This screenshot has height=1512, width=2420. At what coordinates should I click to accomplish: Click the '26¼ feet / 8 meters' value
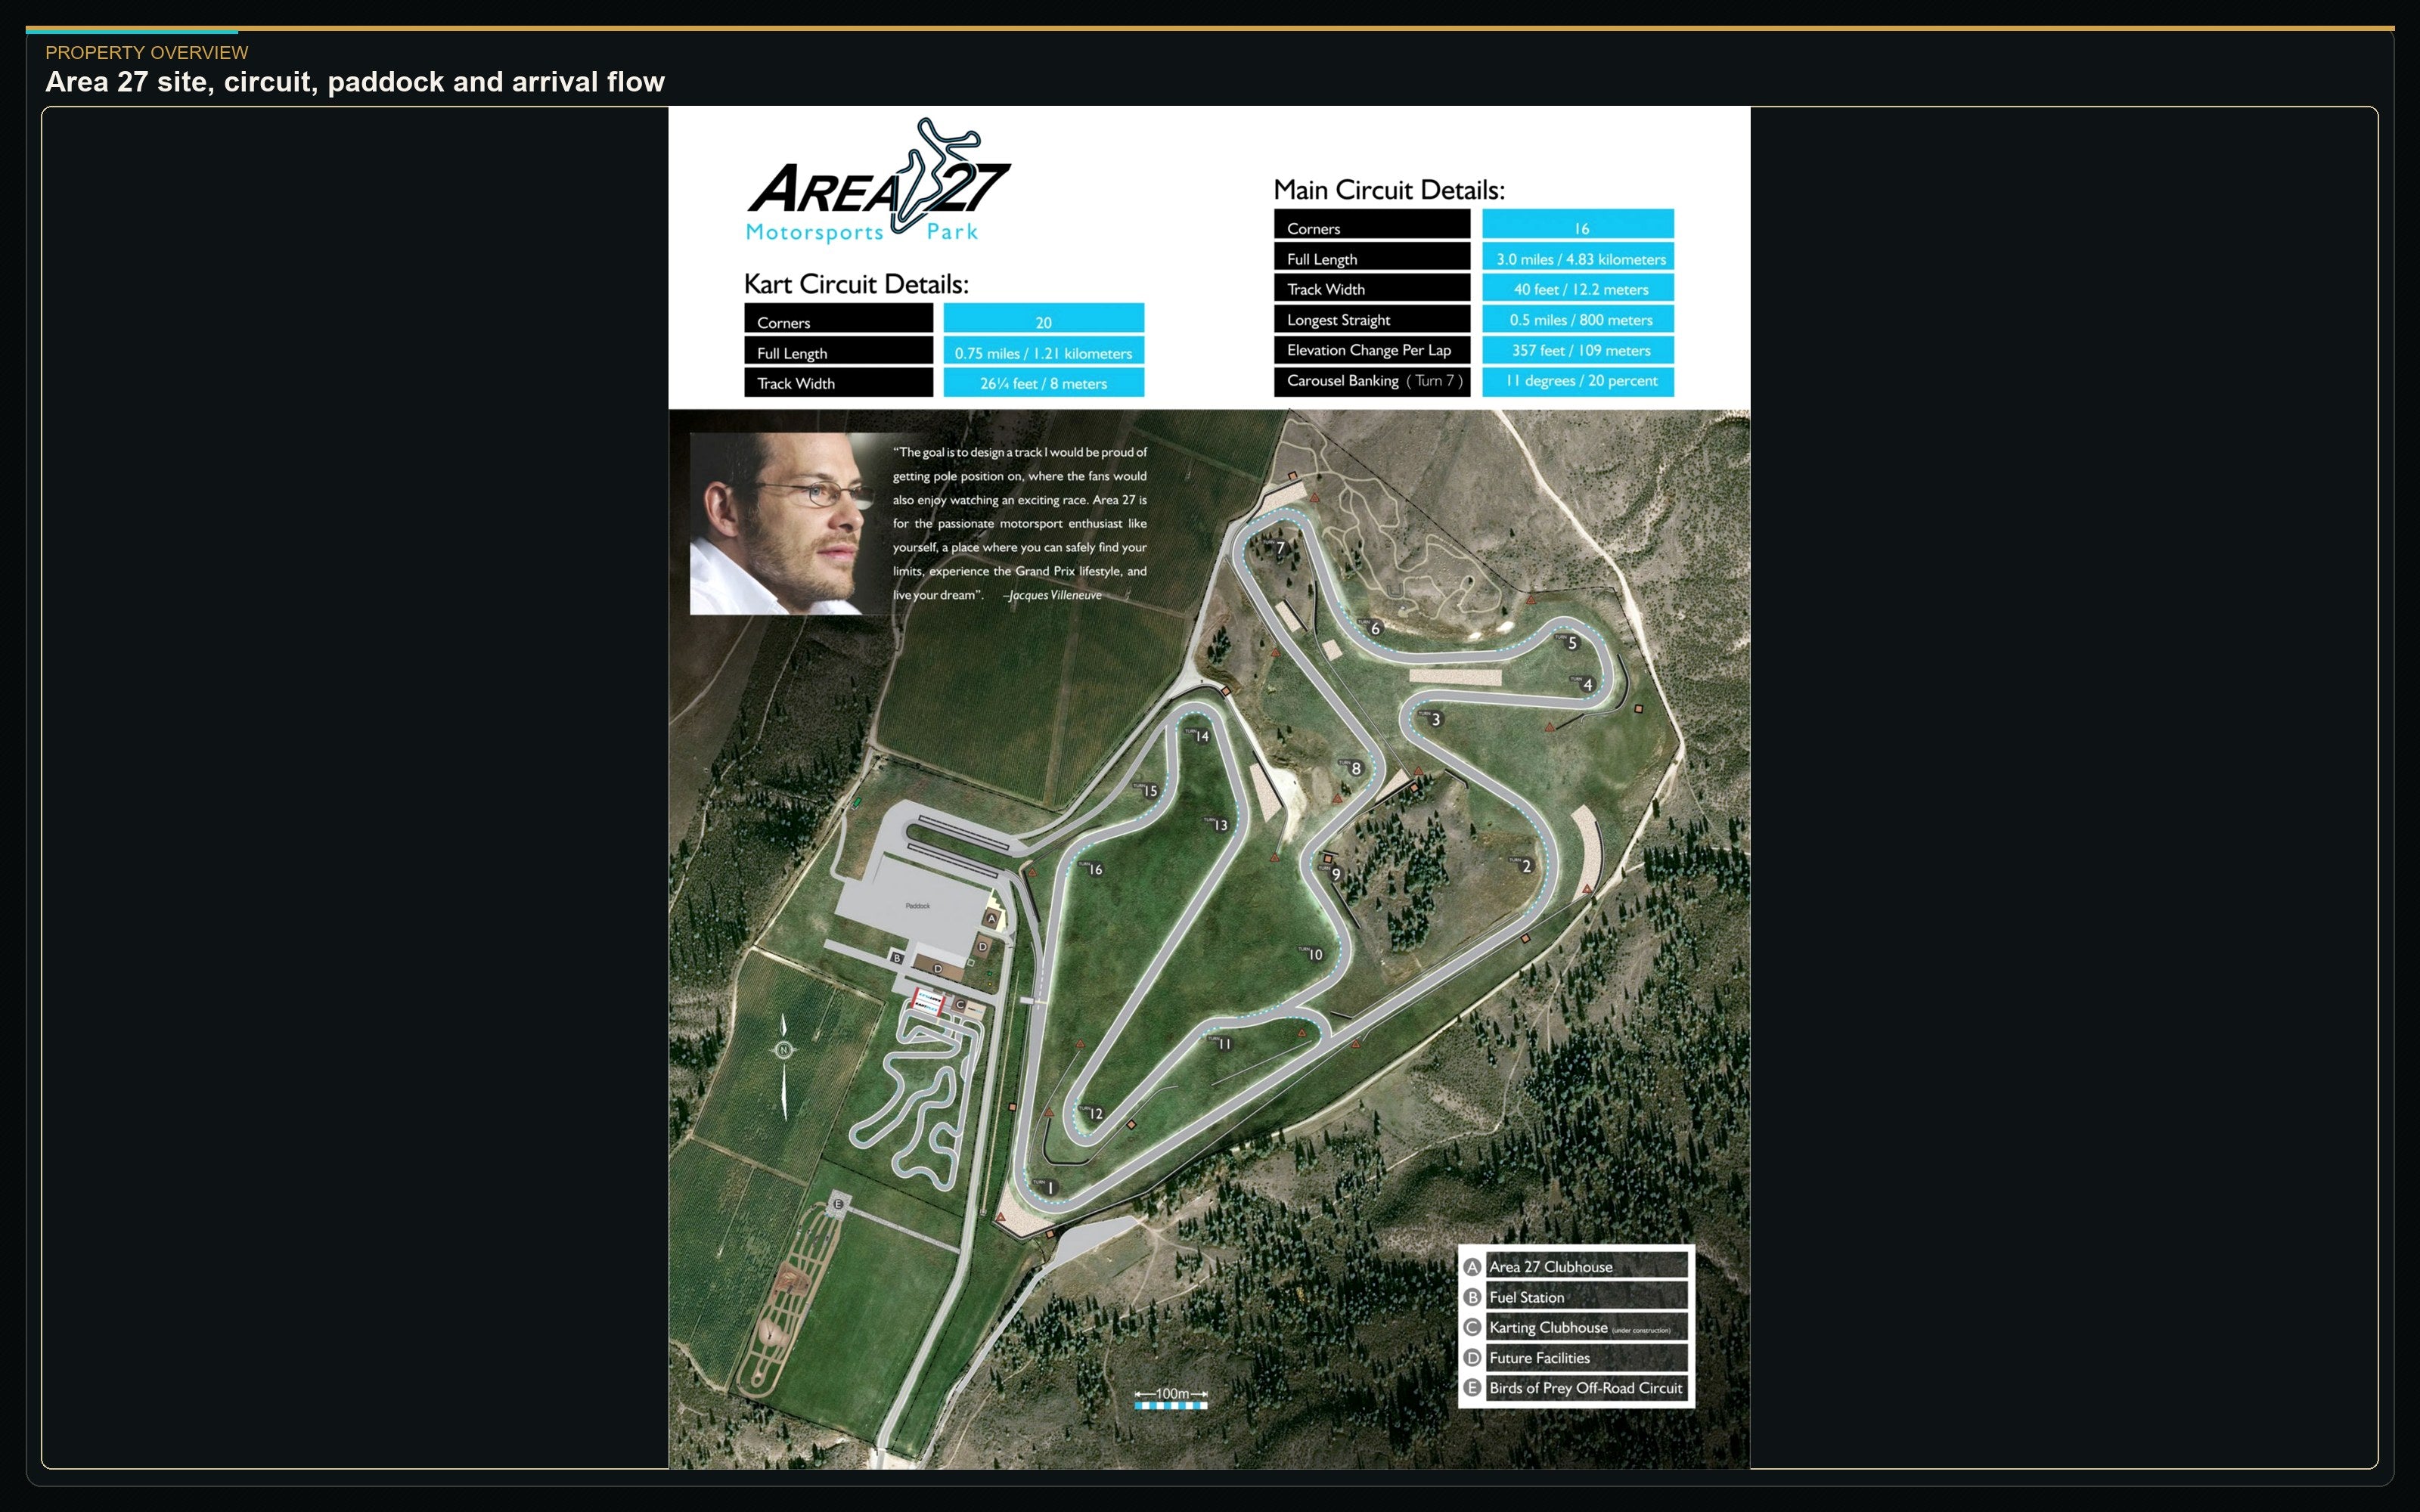pyautogui.click(x=1043, y=383)
